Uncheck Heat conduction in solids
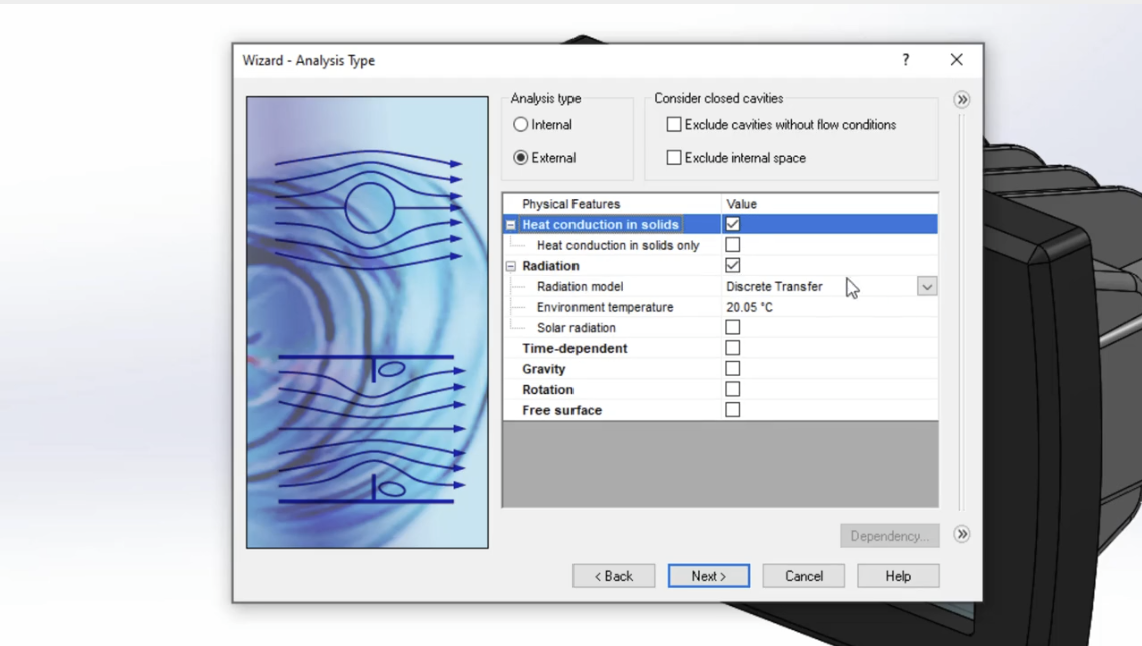This screenshot has height=646, width=1142. [732, 224]
